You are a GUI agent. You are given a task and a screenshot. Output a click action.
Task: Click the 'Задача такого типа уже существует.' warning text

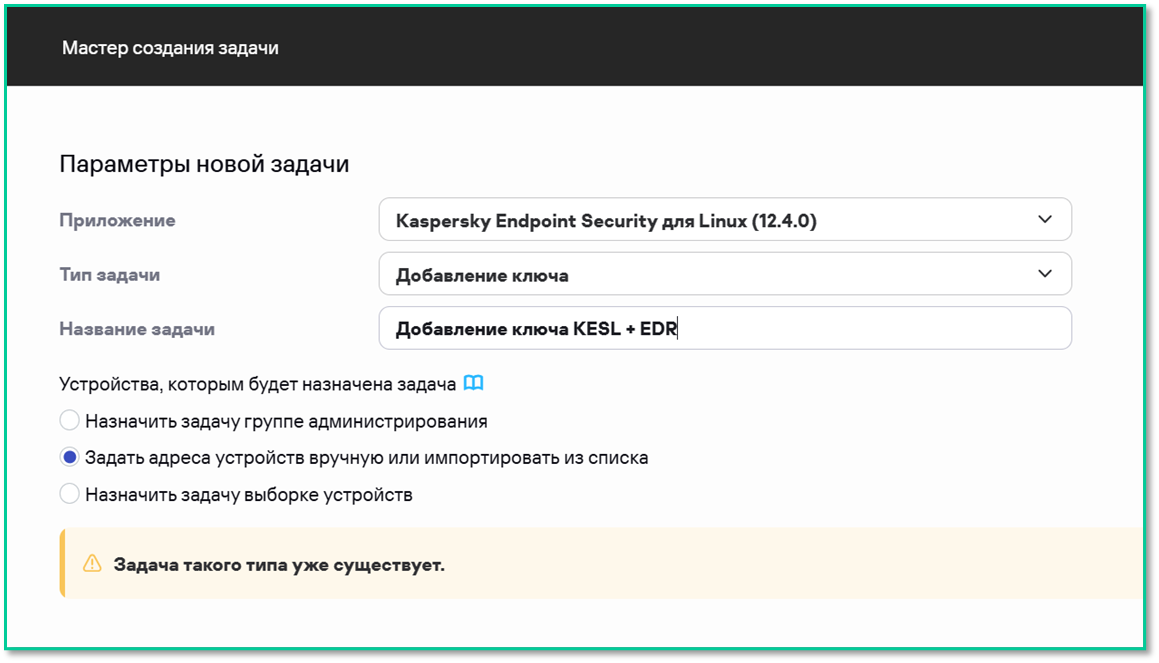click(x=279, y=565)
